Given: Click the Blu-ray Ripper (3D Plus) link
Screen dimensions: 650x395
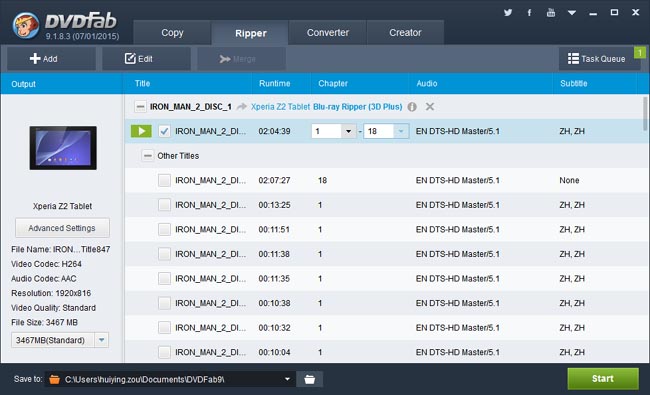Looking at the screenshot, I should point(357,107).
